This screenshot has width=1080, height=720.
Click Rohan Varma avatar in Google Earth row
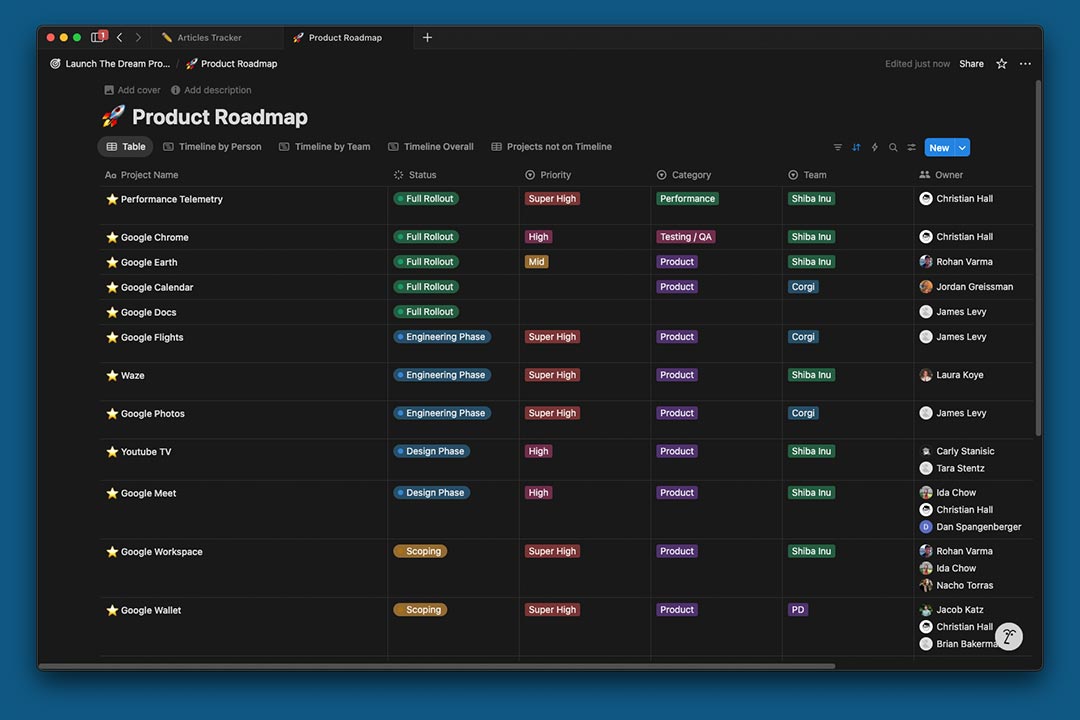926,262
